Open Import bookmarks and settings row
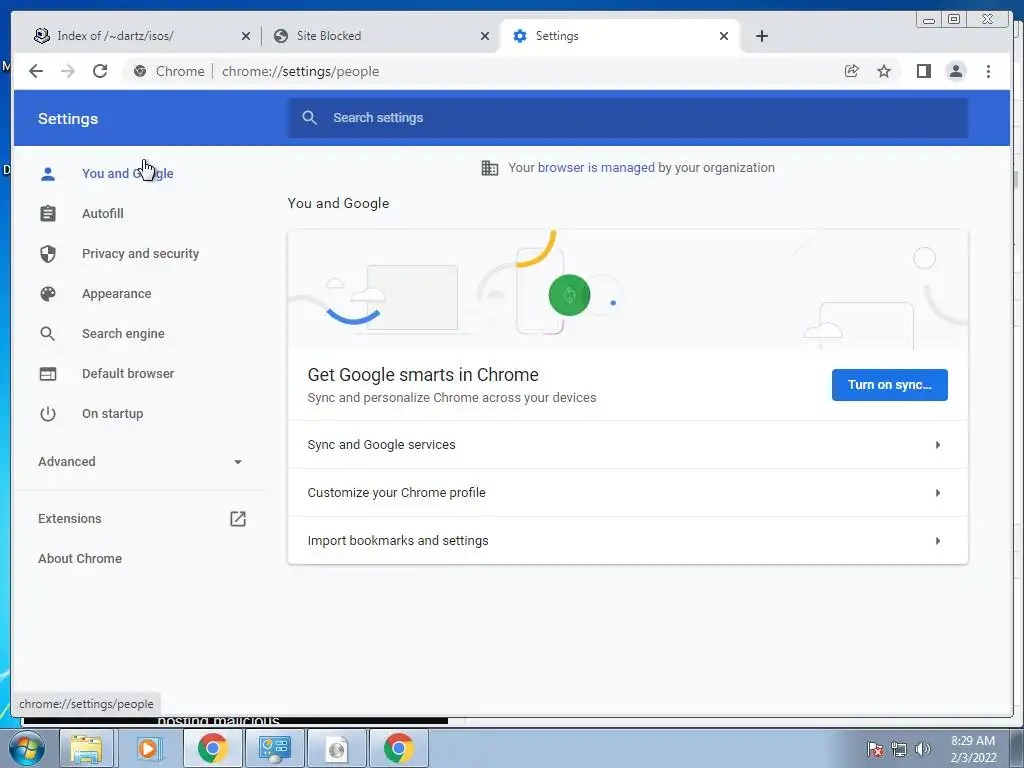 (628, 541)
